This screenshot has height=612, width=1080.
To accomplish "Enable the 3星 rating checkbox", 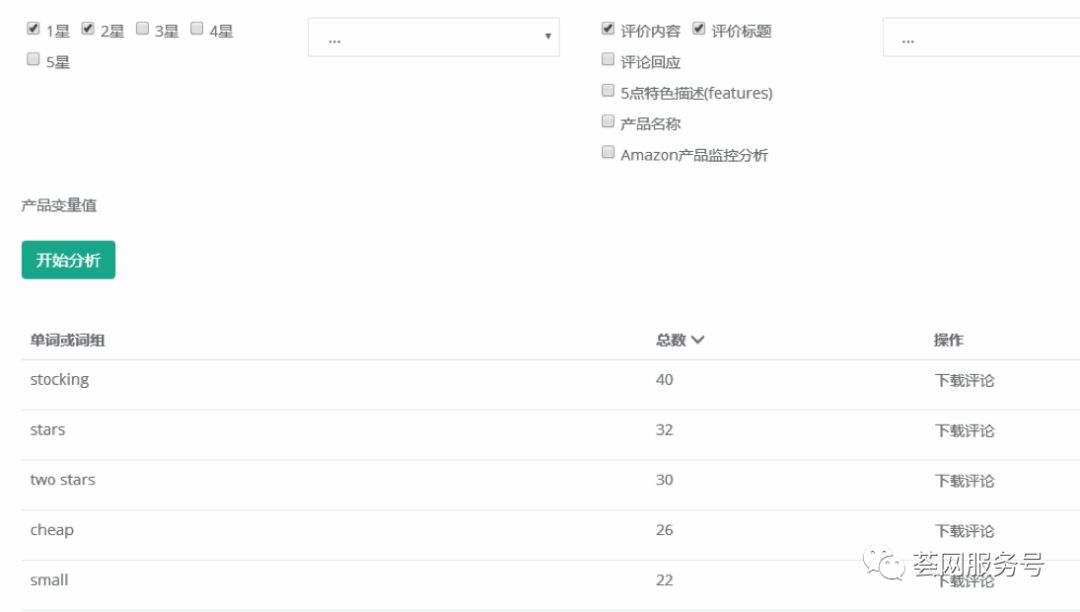I will tap(142, 29).
